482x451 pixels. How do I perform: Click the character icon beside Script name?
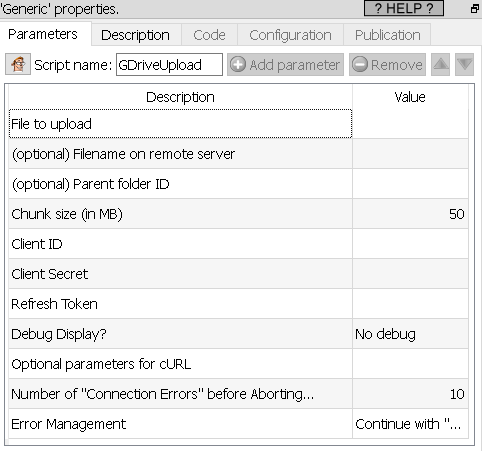pos(18,64)
